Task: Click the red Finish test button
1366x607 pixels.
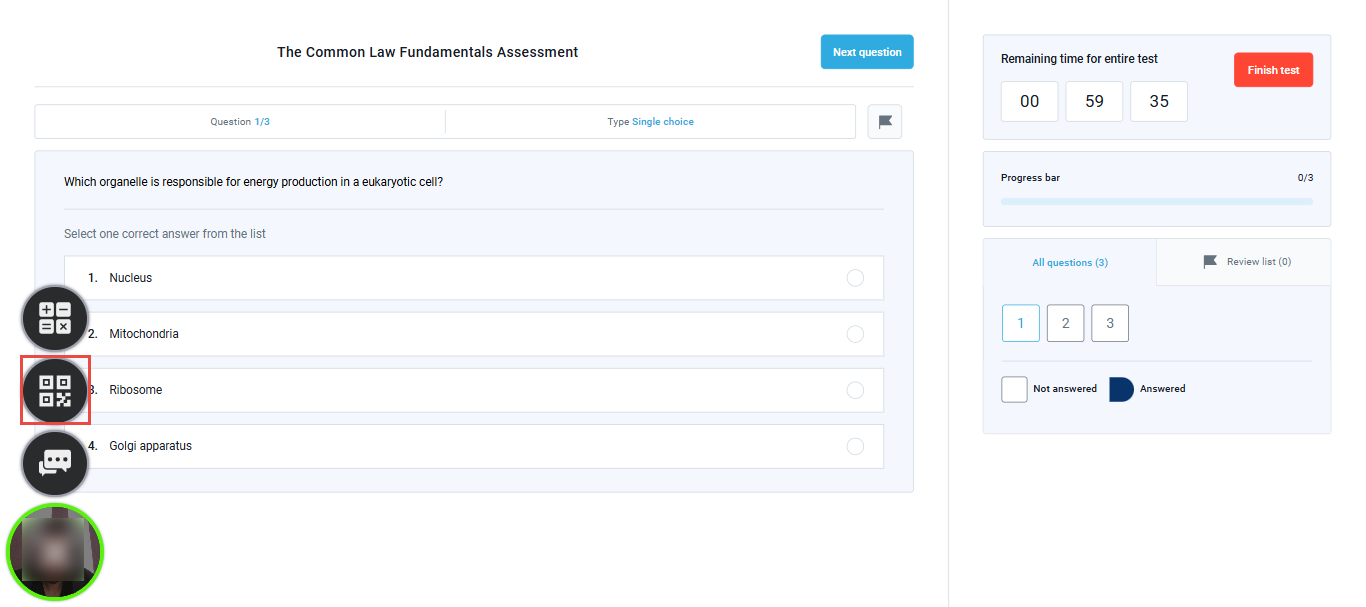Action: click(1273, 70)
